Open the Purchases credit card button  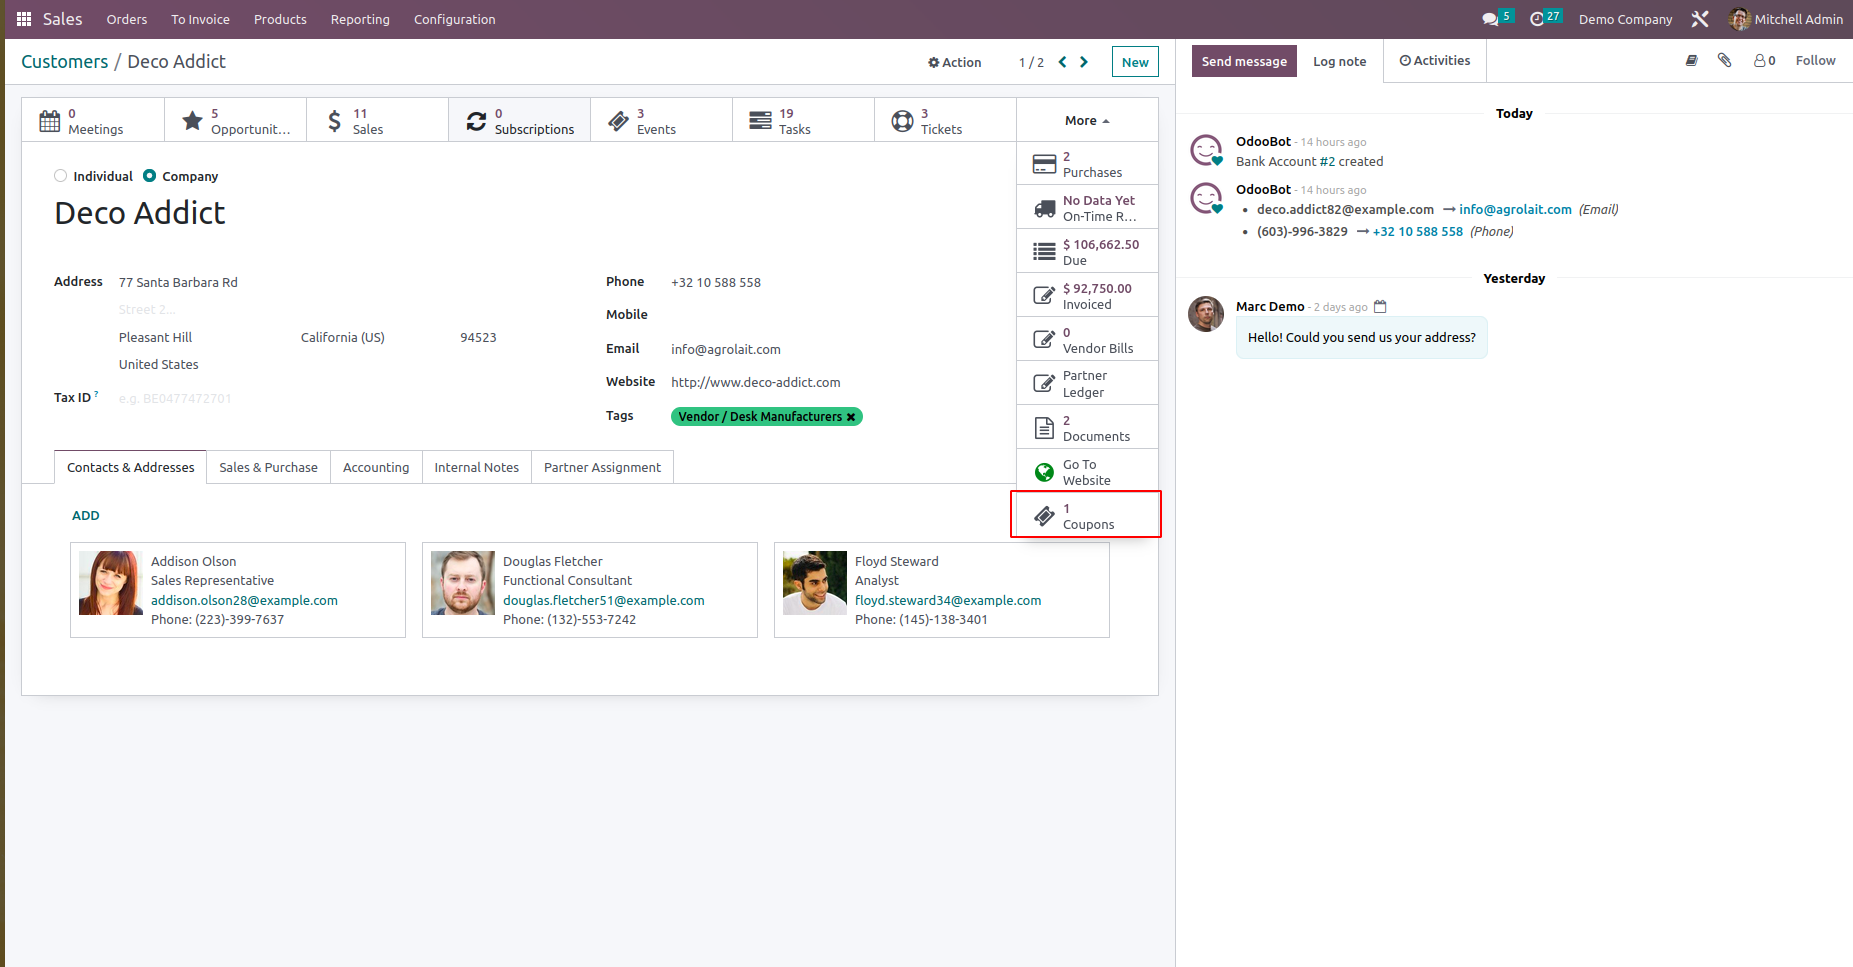(1087, 164)
